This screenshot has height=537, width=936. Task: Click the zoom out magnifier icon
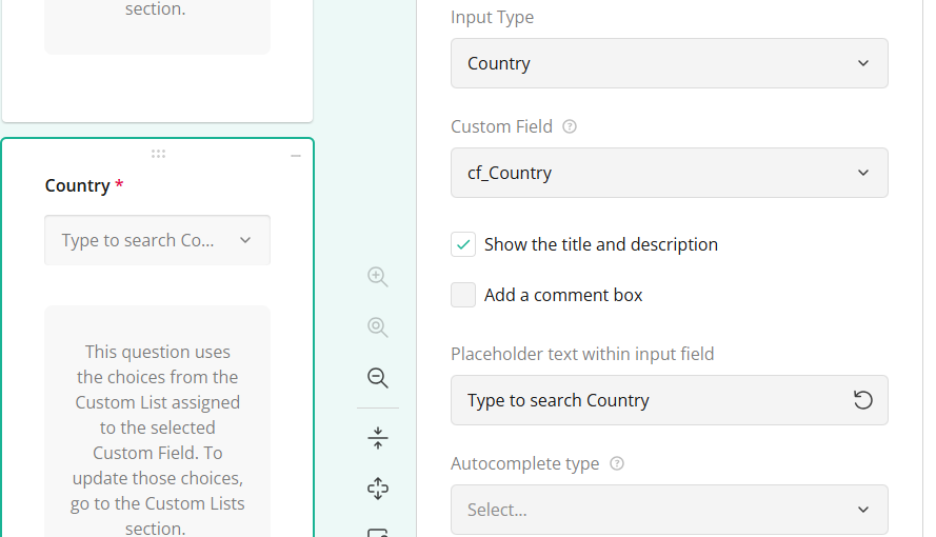(x=377, y=378)
